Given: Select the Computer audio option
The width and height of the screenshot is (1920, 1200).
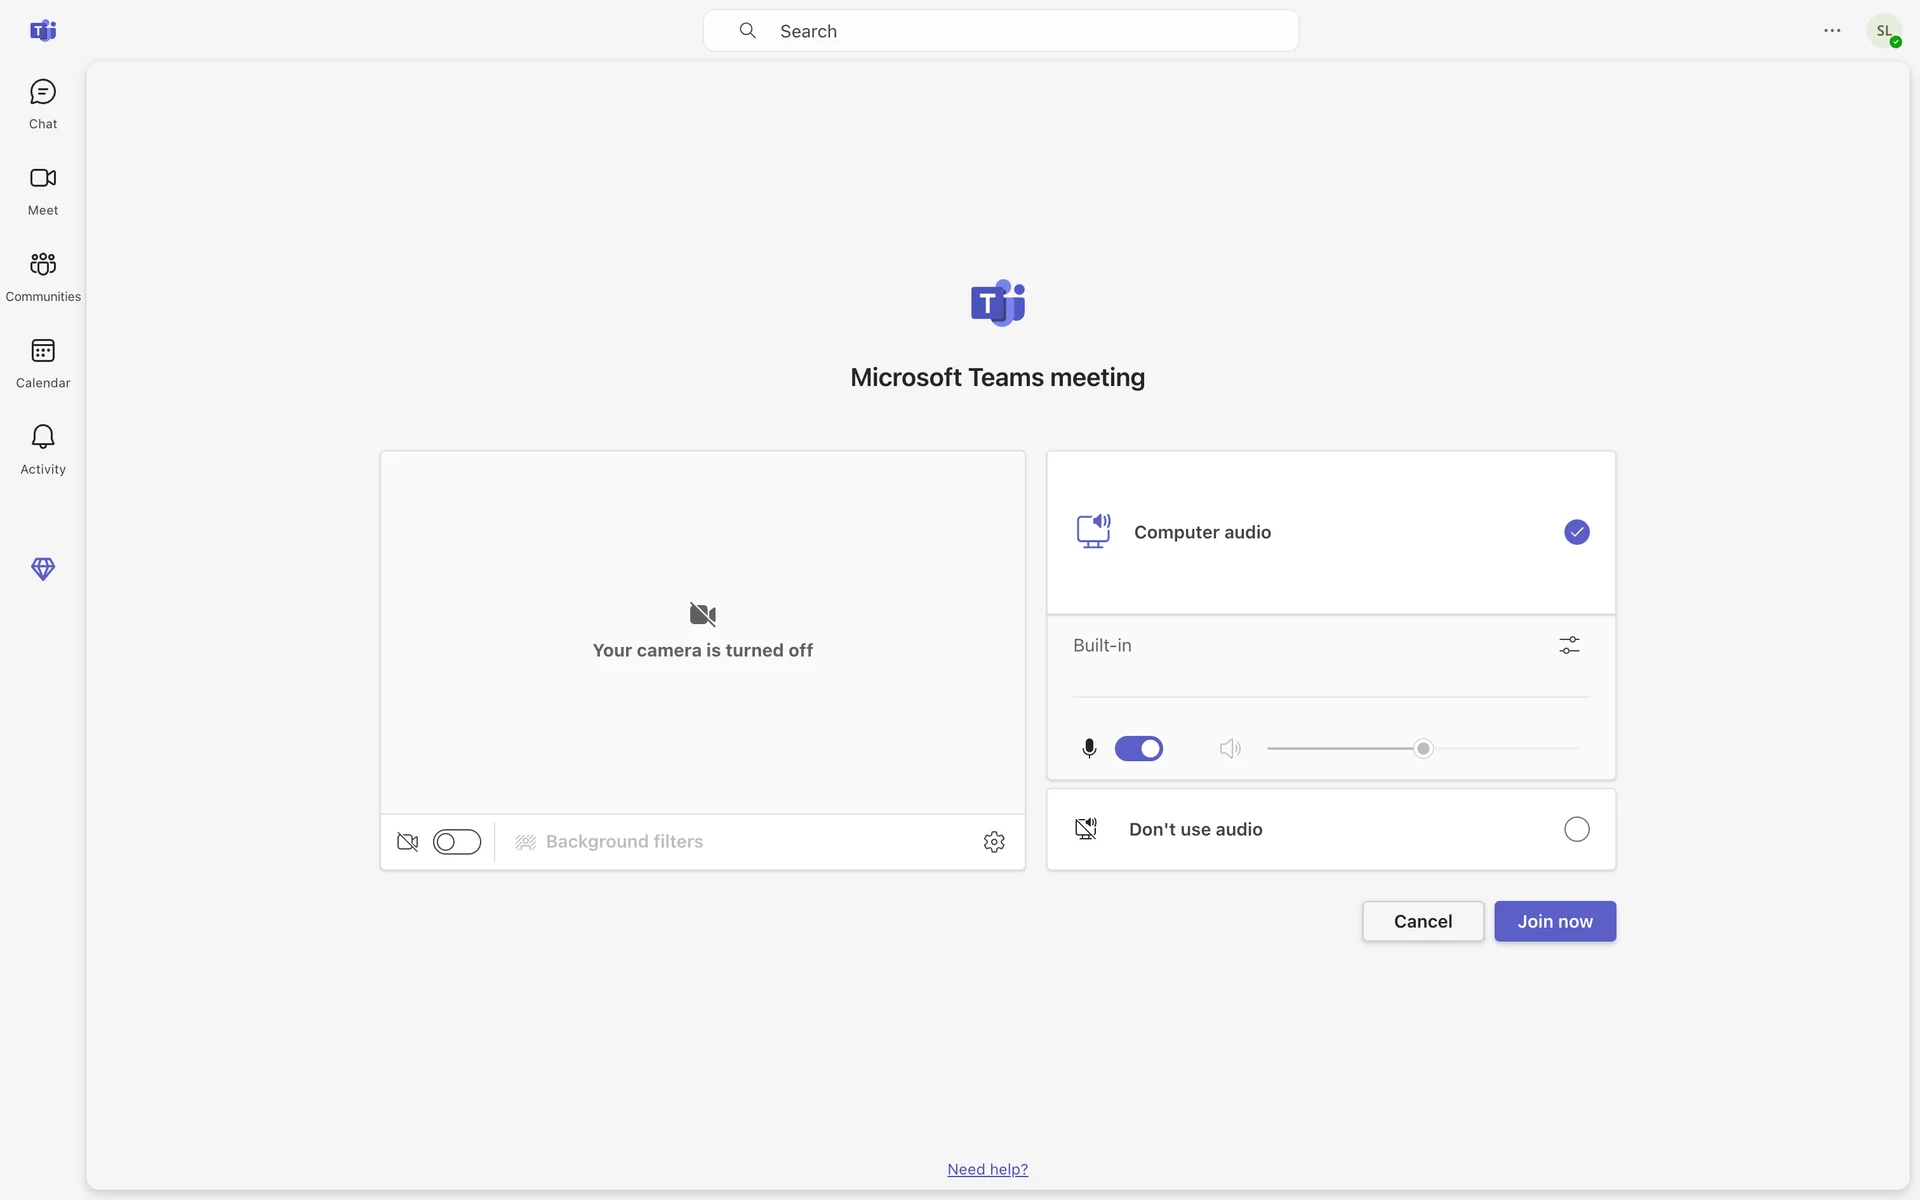Looking at the screenshot, I should tap(1576, 532).
